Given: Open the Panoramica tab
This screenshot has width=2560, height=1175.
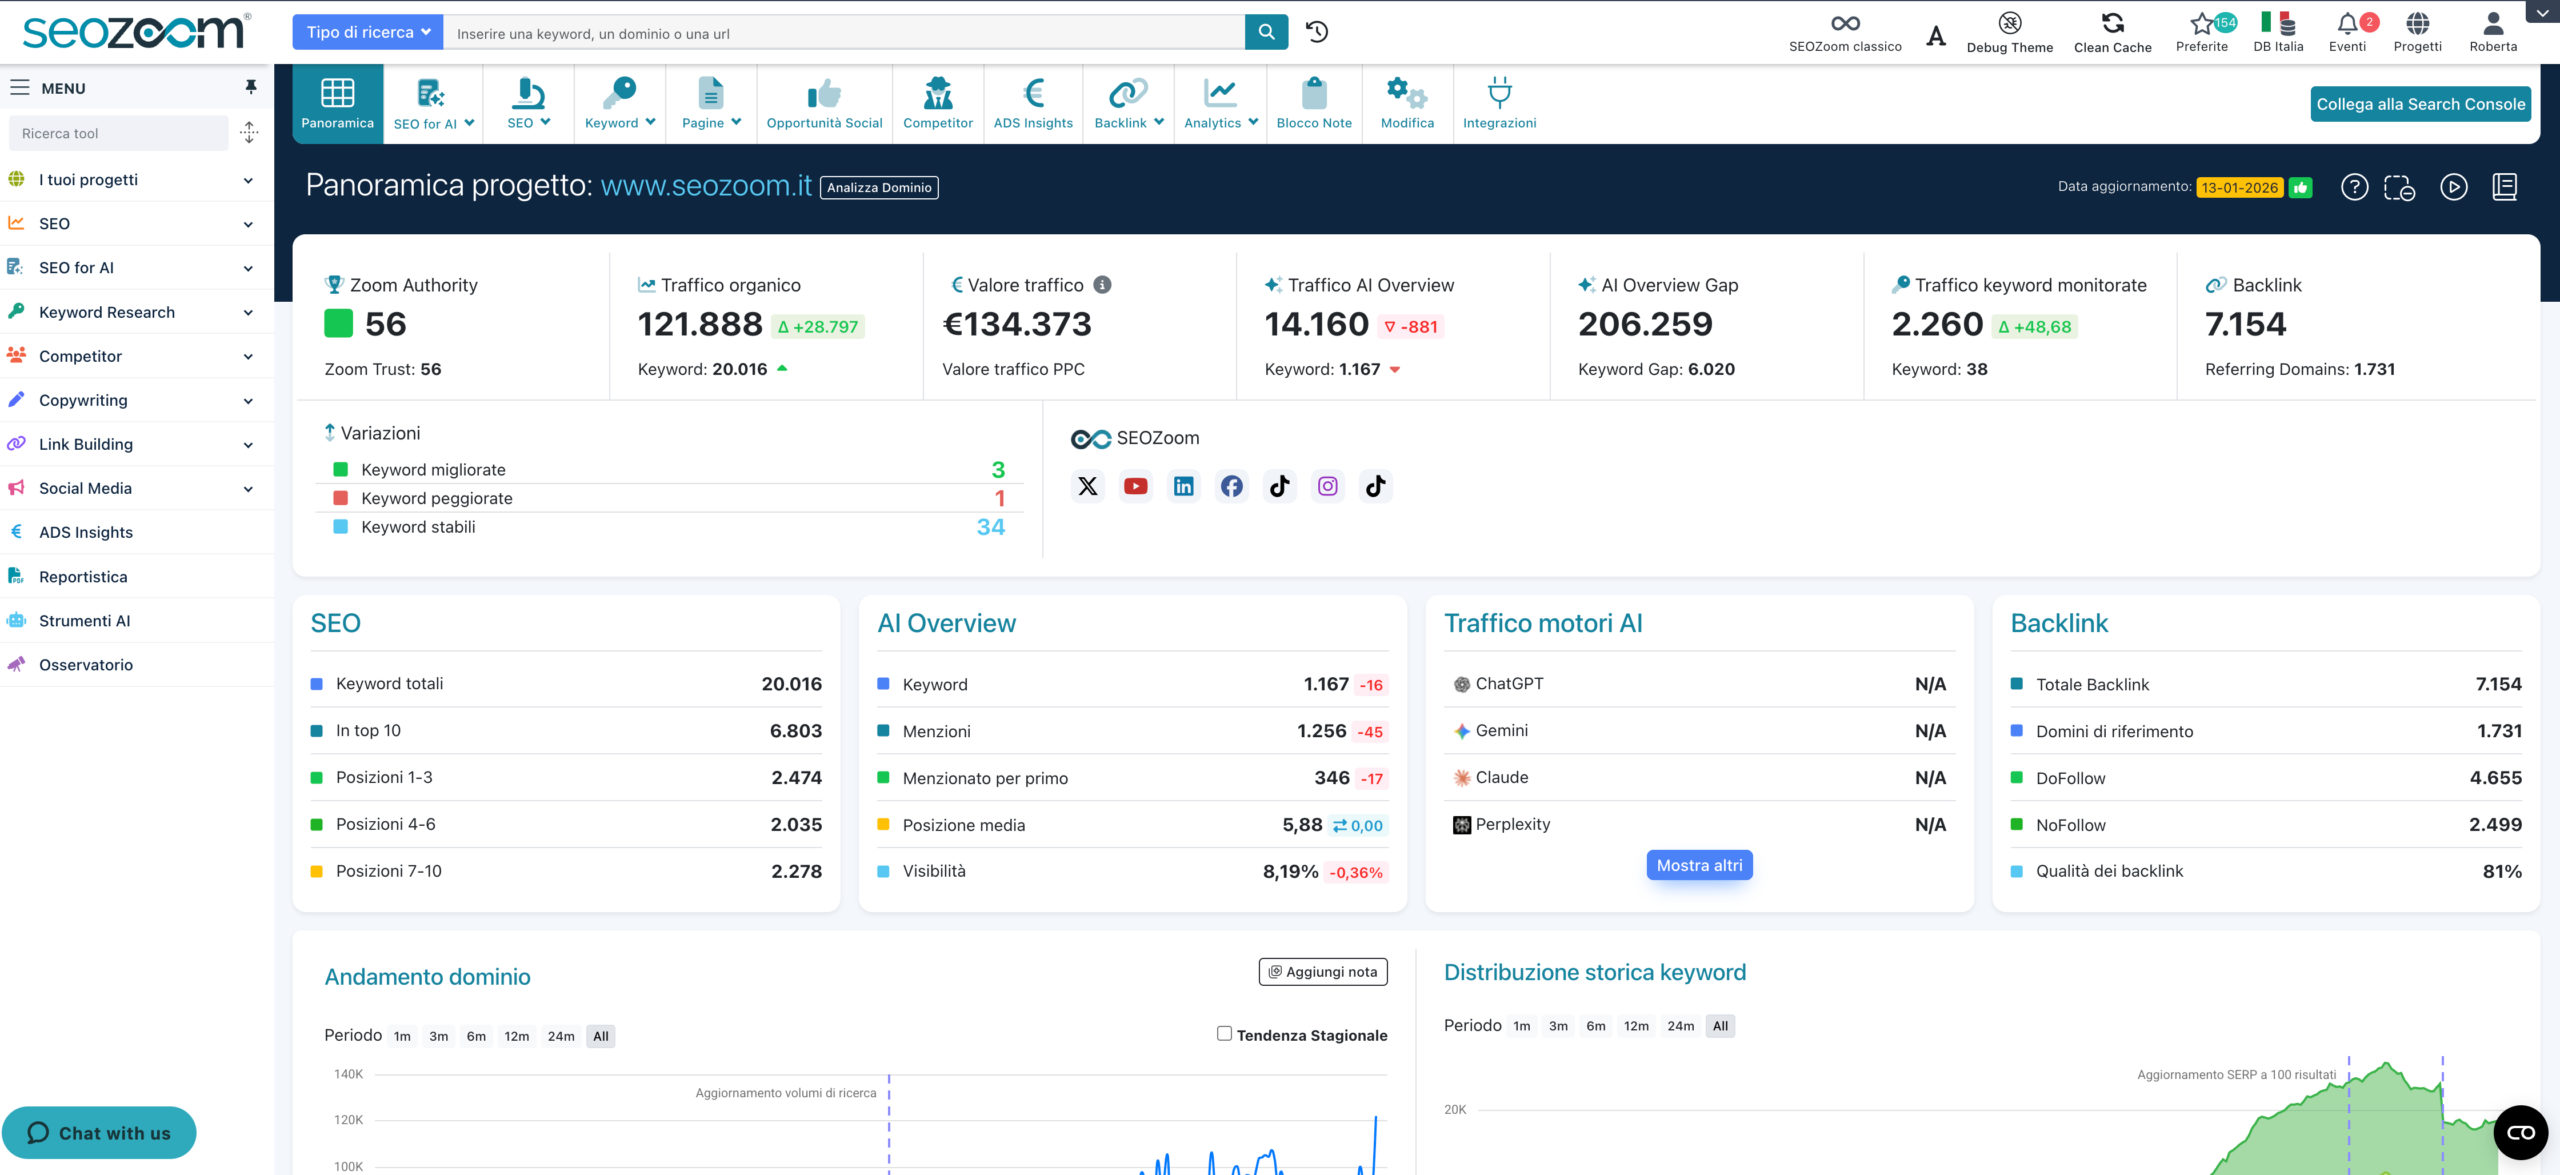Looking at the screenshot, I should click(337, 103).
